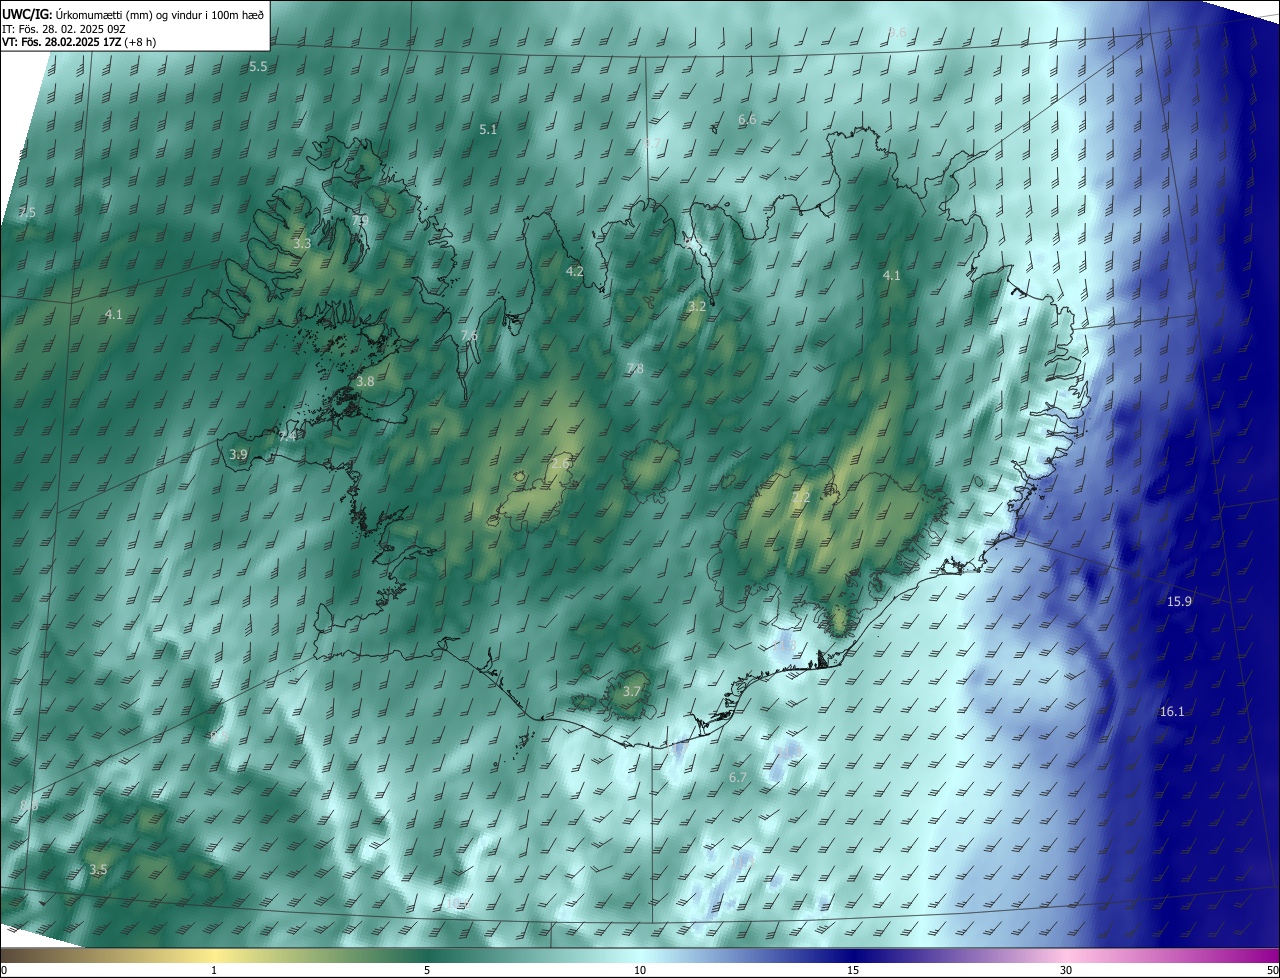
Task: Click the 5.5 value label
Action: click(258, 66)
